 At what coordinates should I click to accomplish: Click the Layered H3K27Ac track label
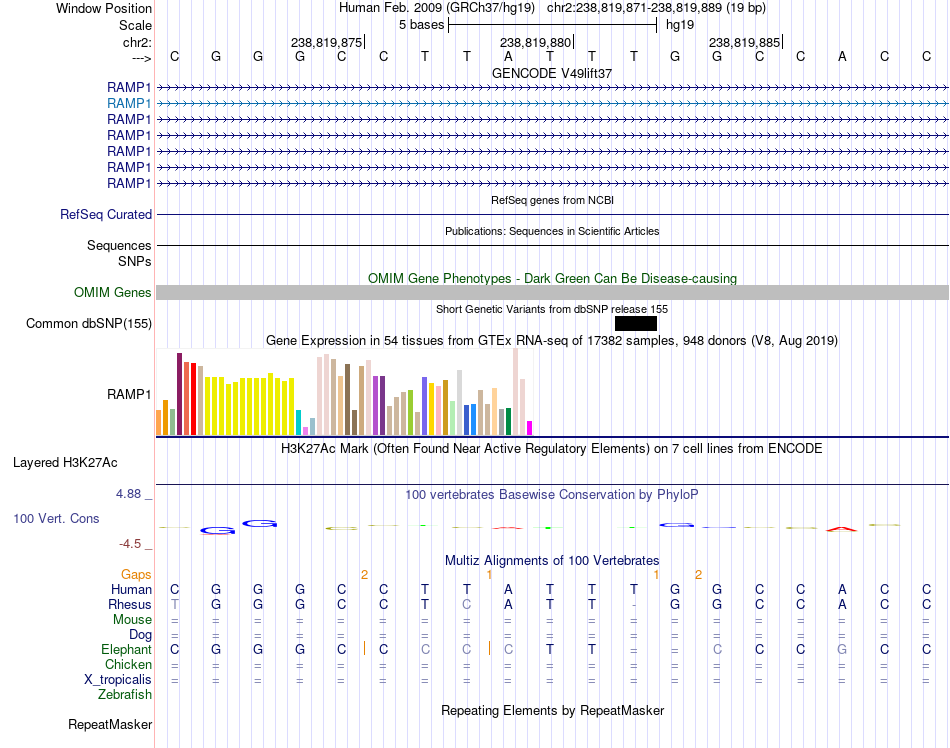65,463
